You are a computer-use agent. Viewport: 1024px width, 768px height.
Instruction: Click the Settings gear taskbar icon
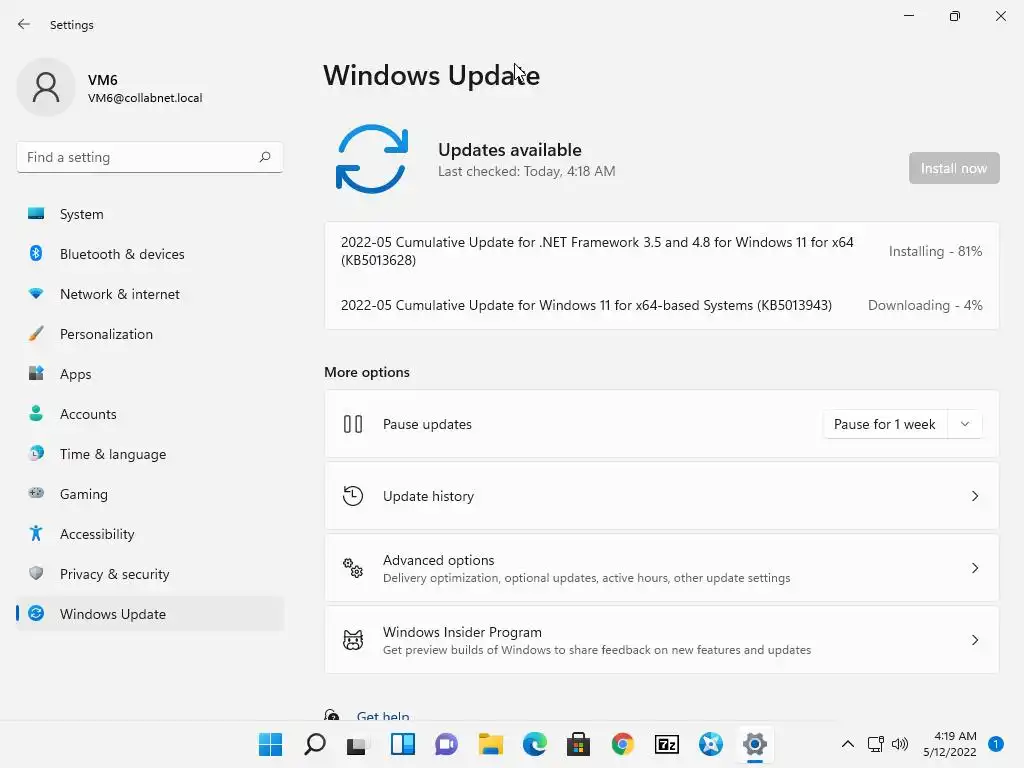pyautogui.click(x=754, y=744)
